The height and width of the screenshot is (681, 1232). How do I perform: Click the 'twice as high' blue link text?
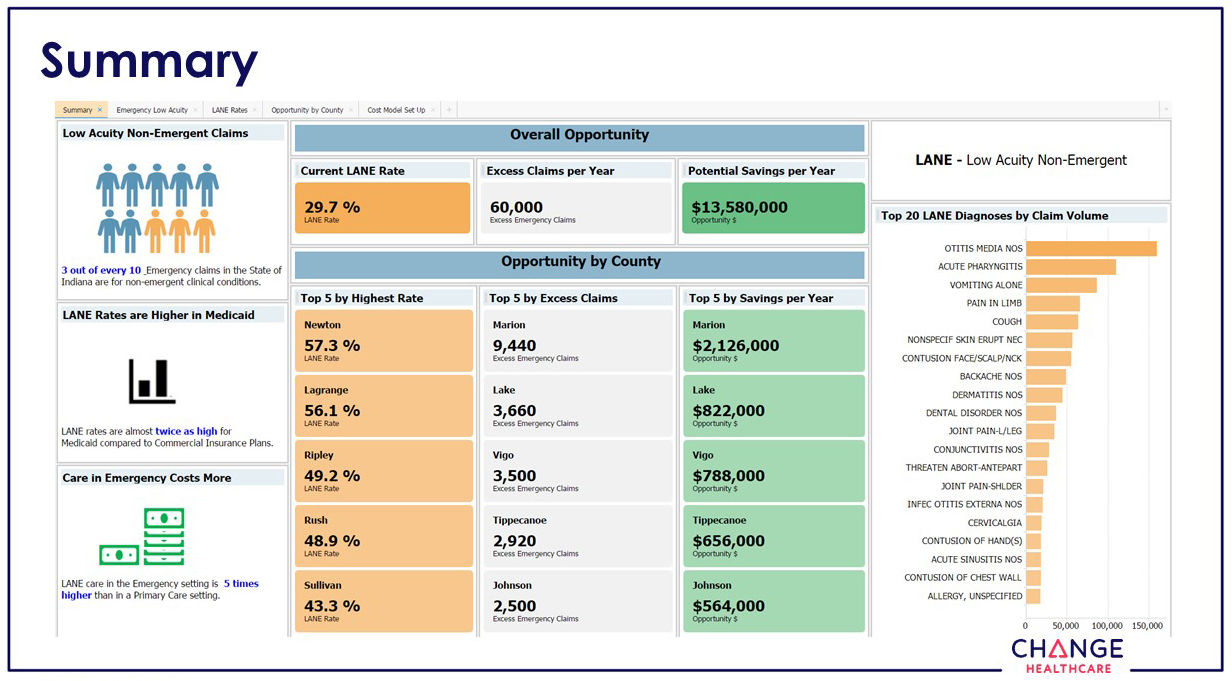[x=186, y=432]
